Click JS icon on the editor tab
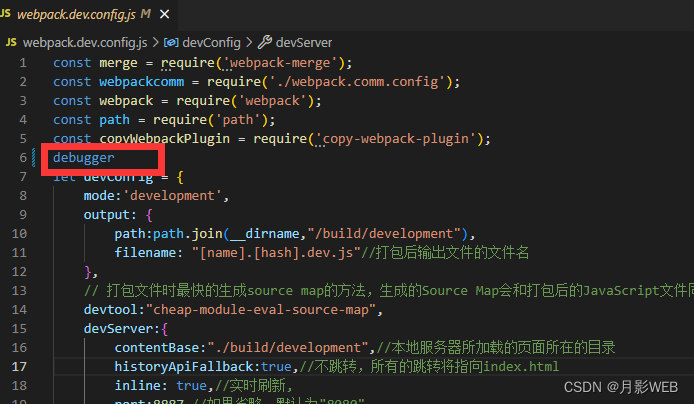694x404 pixels. [x=5, y=14]
